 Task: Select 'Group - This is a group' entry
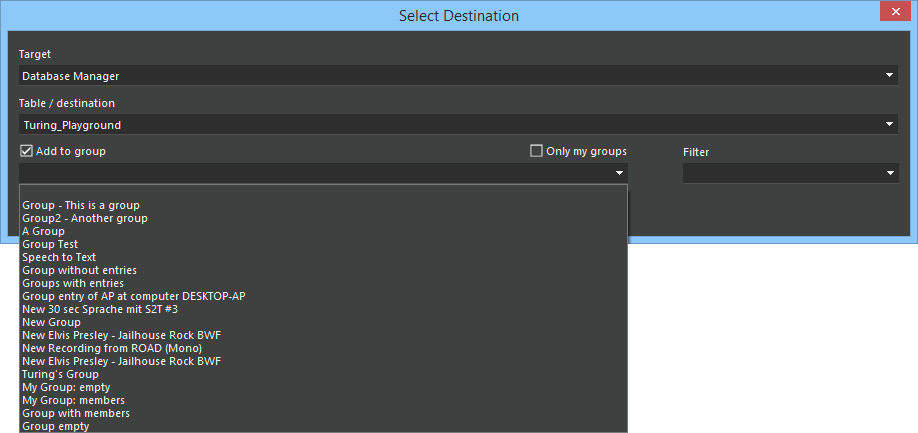click(81, 205)
